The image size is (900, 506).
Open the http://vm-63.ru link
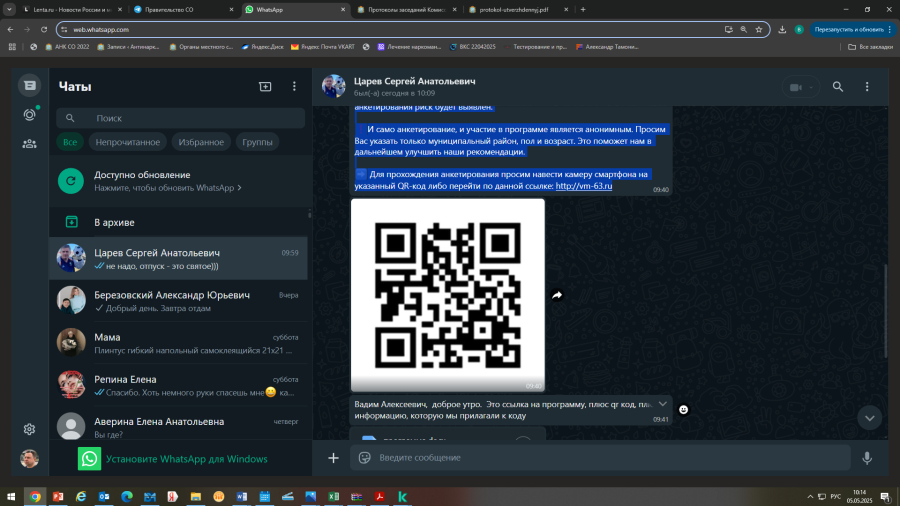click(584, 186)
